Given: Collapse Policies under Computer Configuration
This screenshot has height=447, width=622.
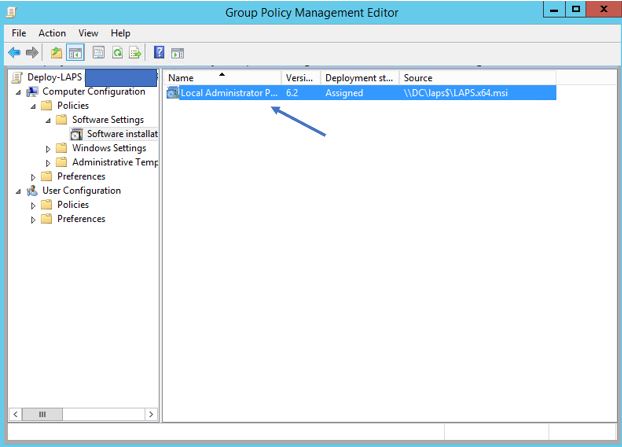Looking at the screenshot, I should (x=33, y=107).
